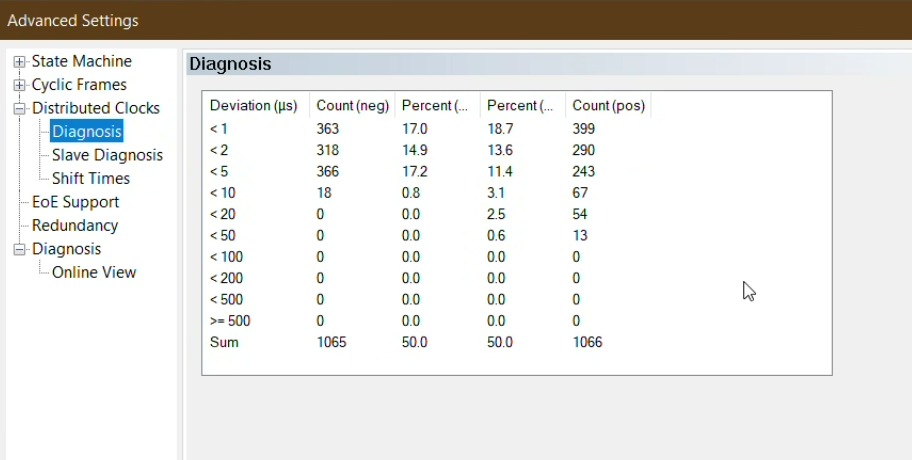Open Slave Diagnosis page

tap(107, 155)
